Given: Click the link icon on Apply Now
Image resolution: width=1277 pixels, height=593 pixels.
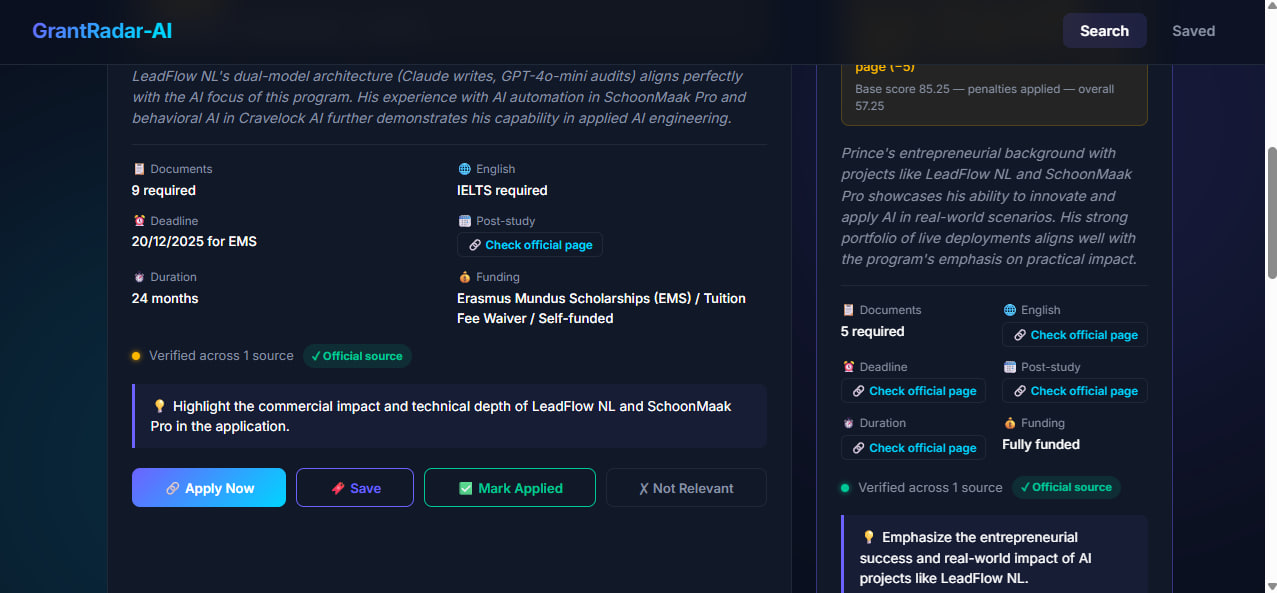Looking at the screenshot, I should pos(172,488).
